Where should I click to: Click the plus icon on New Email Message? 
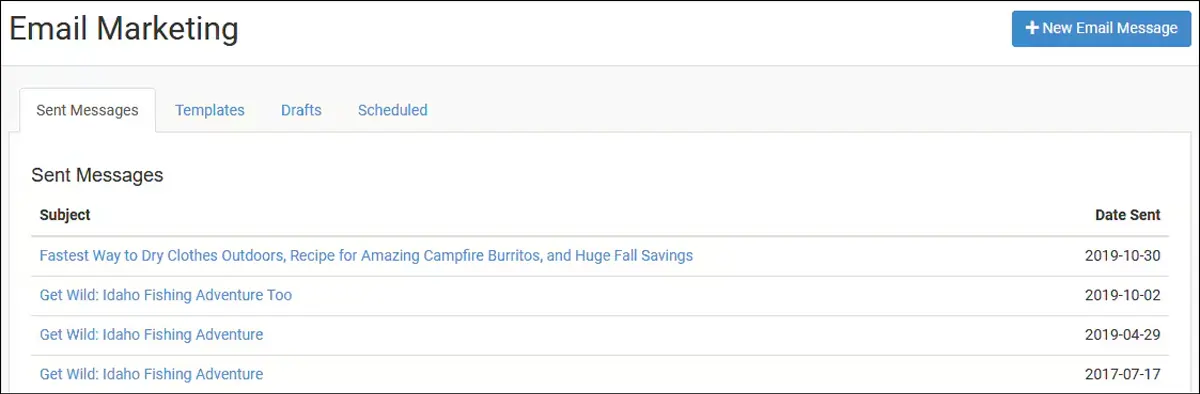1032,28
